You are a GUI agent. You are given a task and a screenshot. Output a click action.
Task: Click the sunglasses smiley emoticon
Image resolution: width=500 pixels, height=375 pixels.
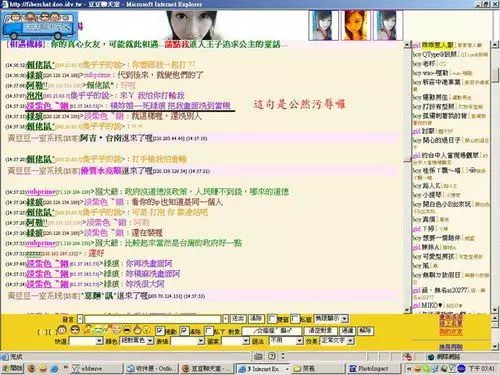[75, 330]
